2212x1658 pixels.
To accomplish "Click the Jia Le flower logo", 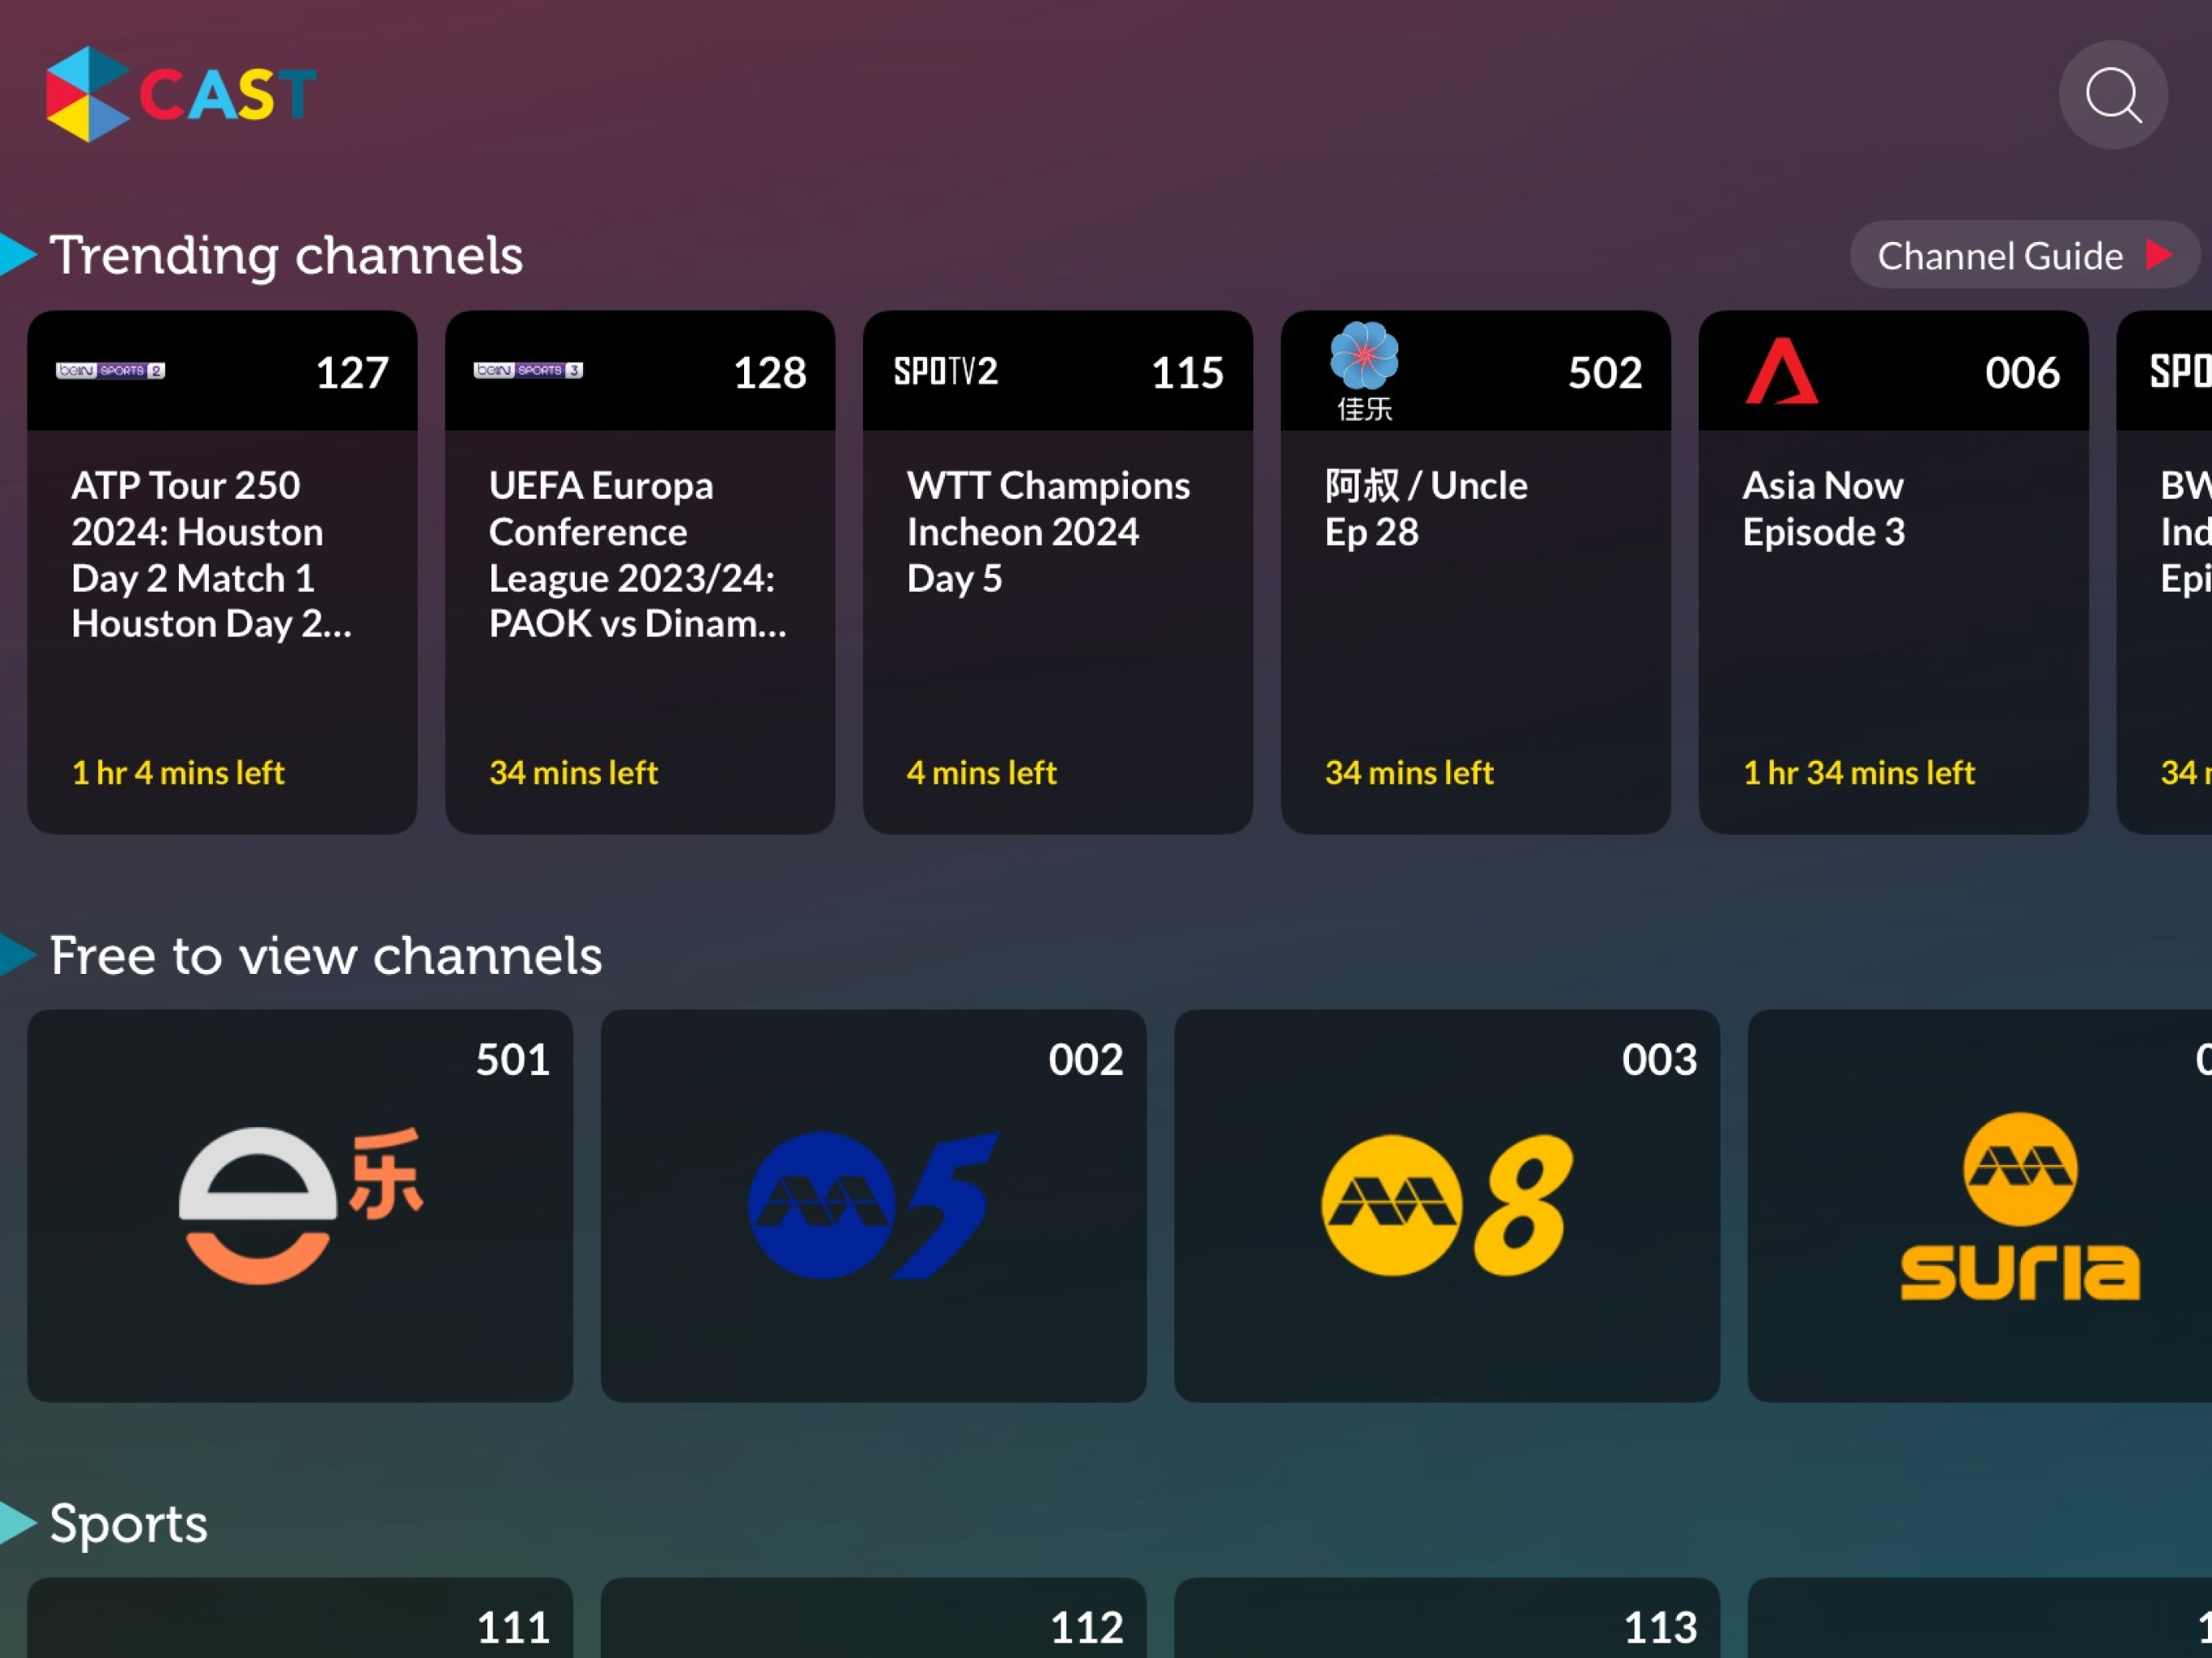I will tap(1364, 370).
